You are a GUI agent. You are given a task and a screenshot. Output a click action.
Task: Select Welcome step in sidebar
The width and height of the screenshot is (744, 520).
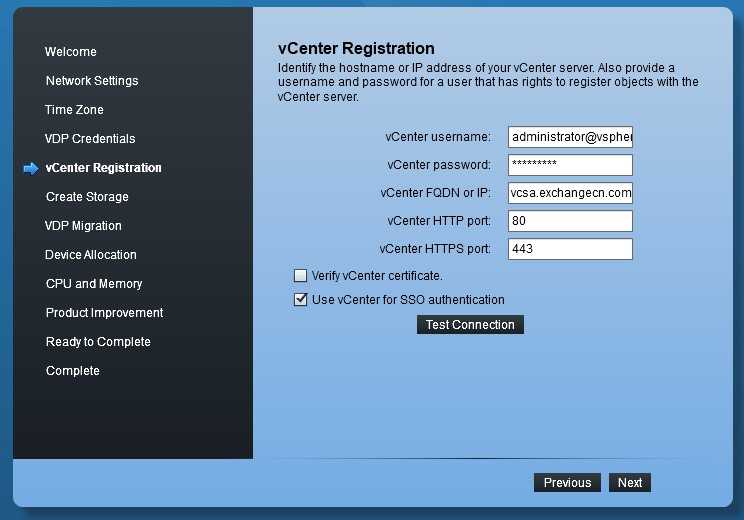71,52
